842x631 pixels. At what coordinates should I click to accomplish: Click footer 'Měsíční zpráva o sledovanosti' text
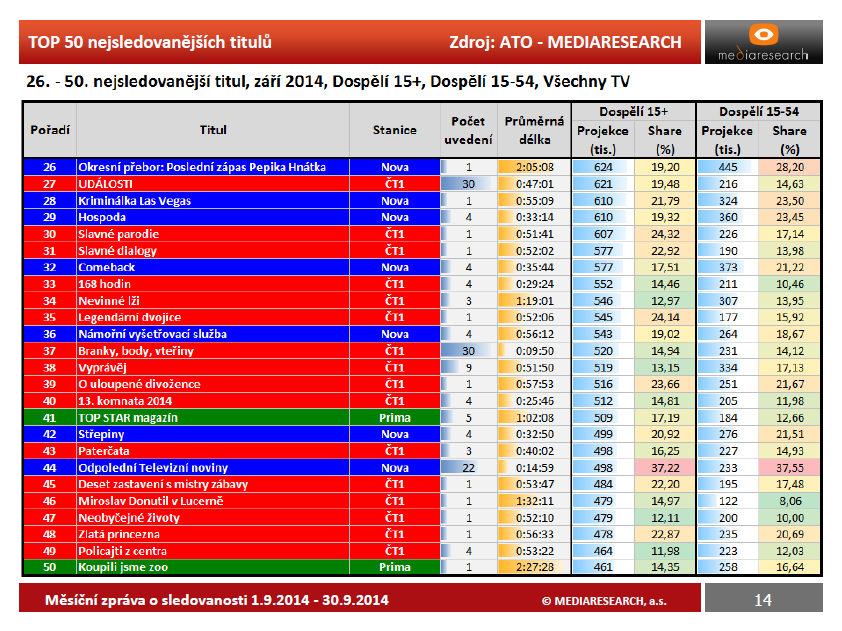216,600
